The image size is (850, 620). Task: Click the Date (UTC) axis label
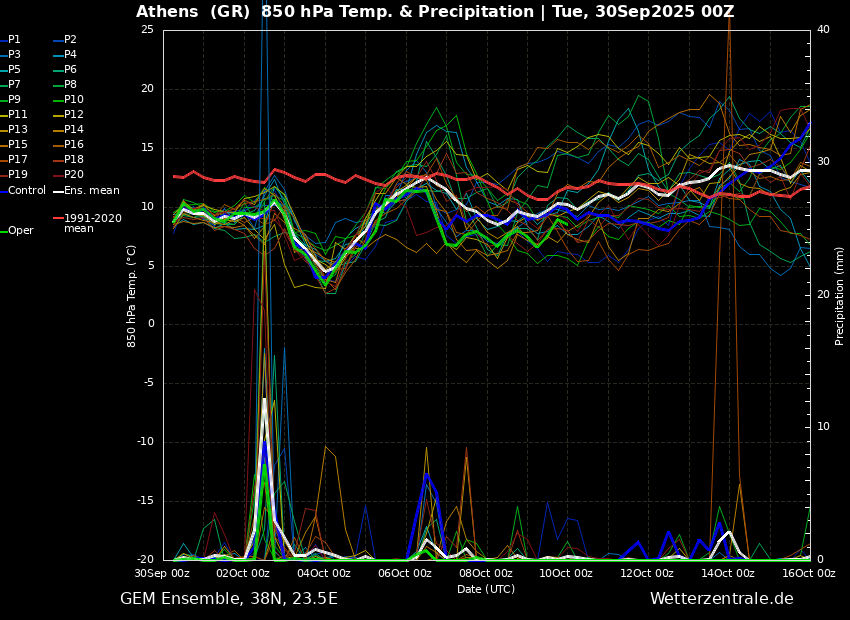(486, 589)
